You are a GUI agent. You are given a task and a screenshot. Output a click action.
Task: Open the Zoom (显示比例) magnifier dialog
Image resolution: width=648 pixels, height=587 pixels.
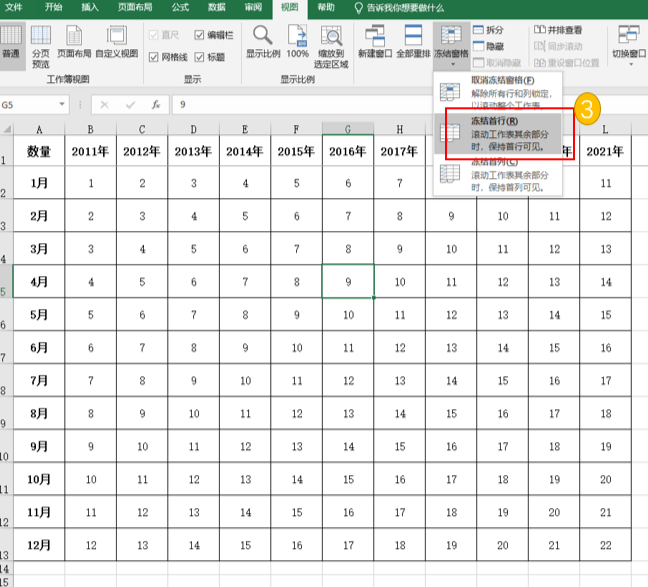coord(263,41)
